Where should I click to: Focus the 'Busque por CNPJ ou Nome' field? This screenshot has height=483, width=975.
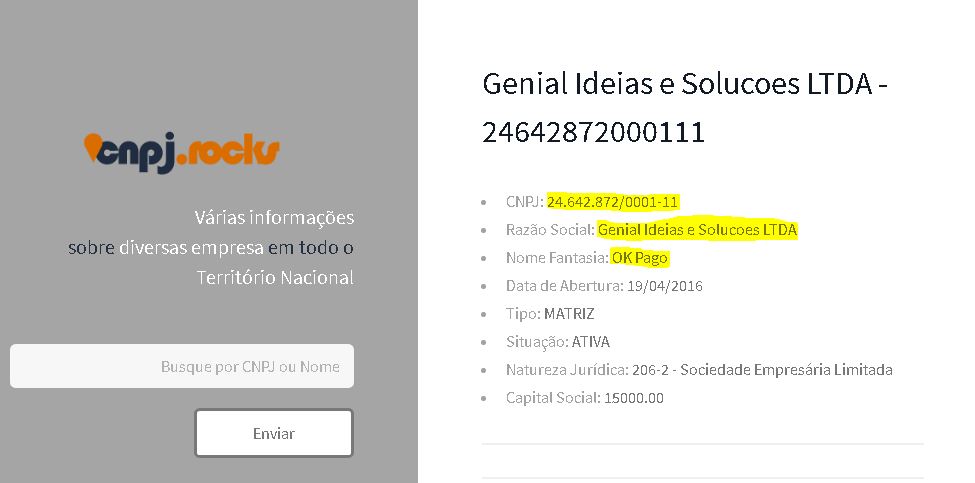tap(182, 367)
